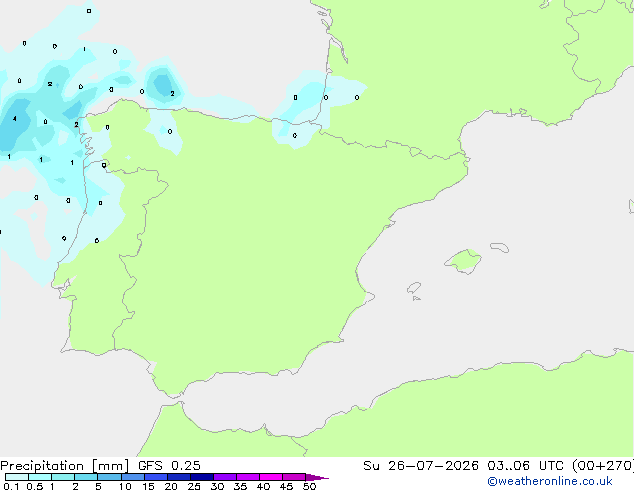Click the Precipitation [mm] GFS 0.25 title
Image resolution: width=634 pixels, height=490 pixels.
tap(100, 466)
